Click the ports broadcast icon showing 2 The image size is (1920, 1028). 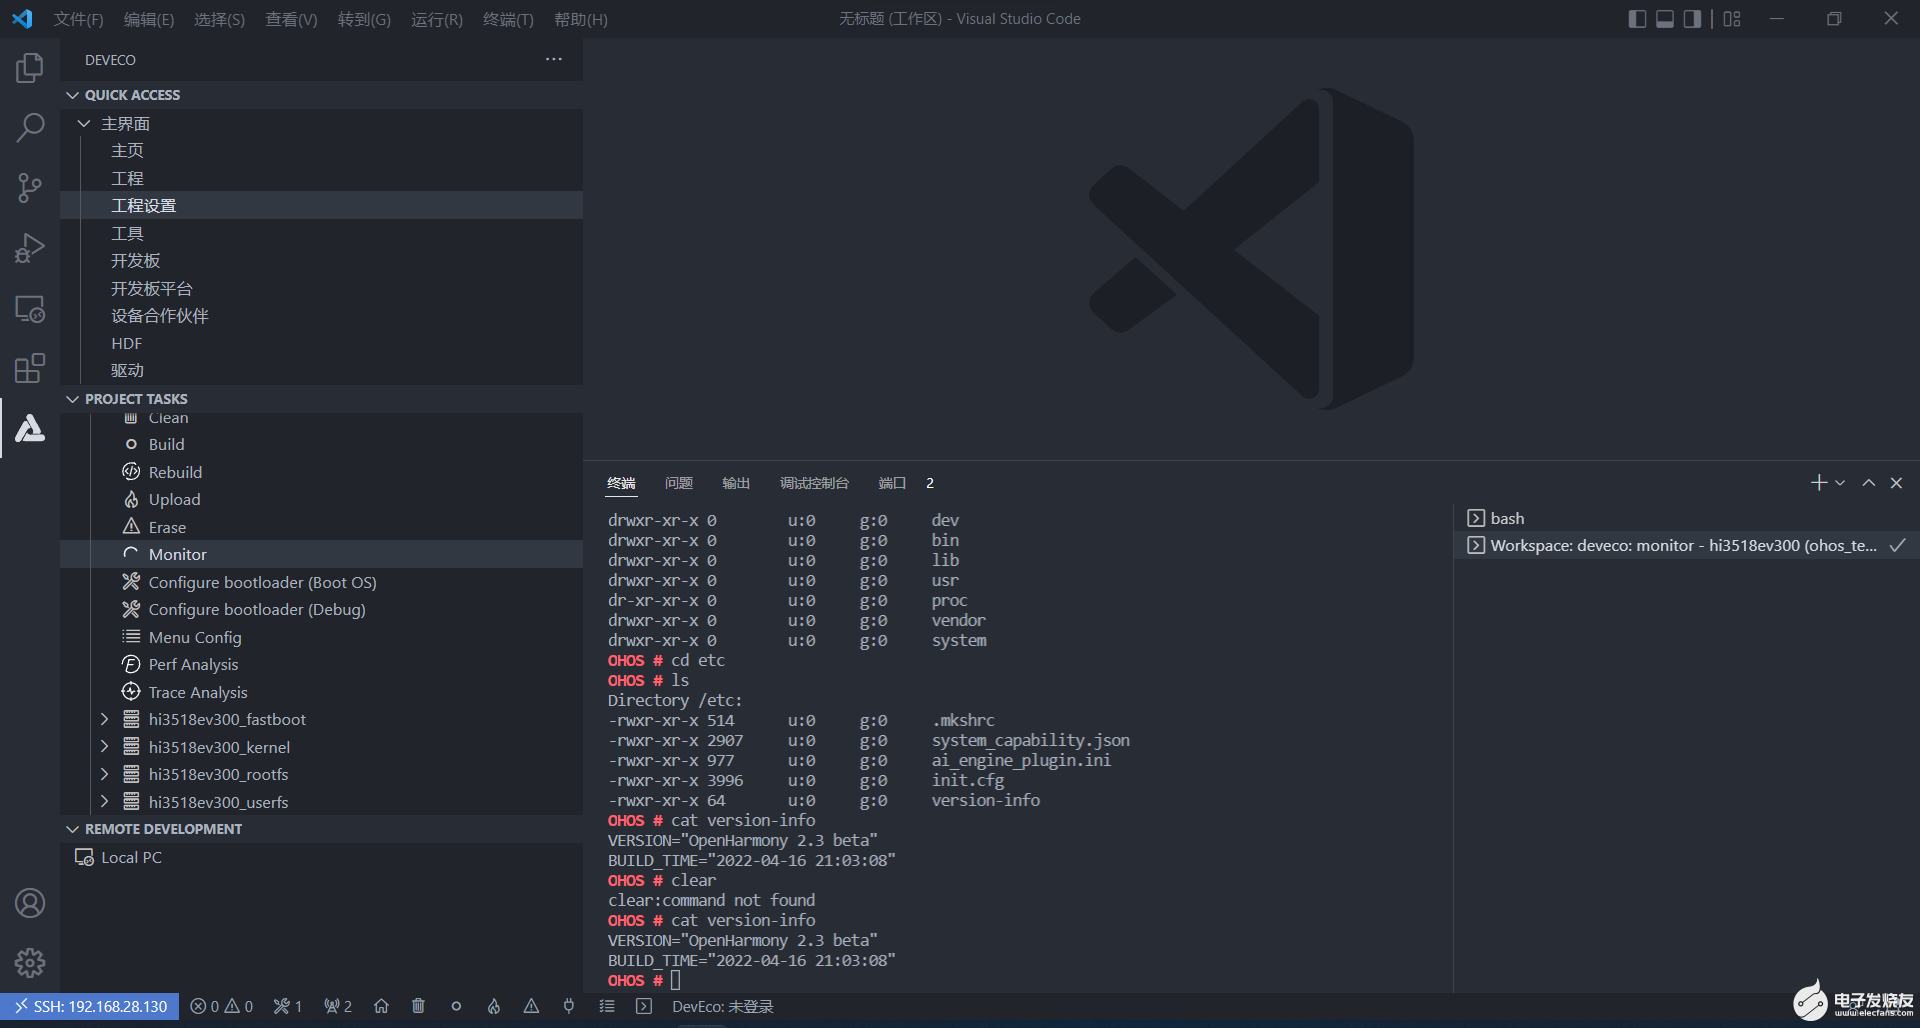click(338, 1006)
